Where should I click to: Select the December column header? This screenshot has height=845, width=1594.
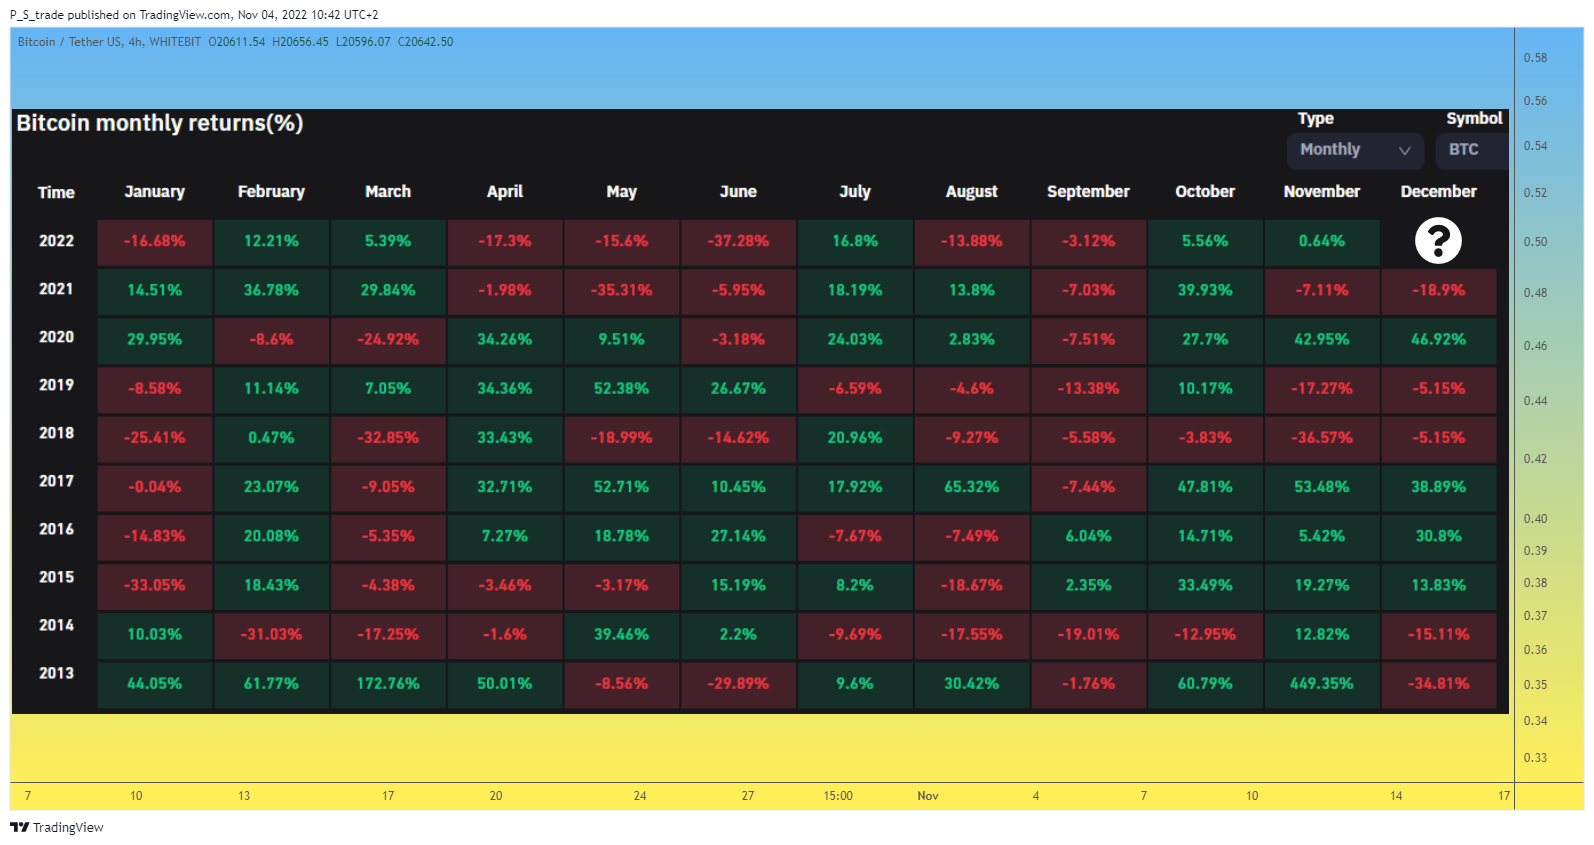[x=1438, y=192]
